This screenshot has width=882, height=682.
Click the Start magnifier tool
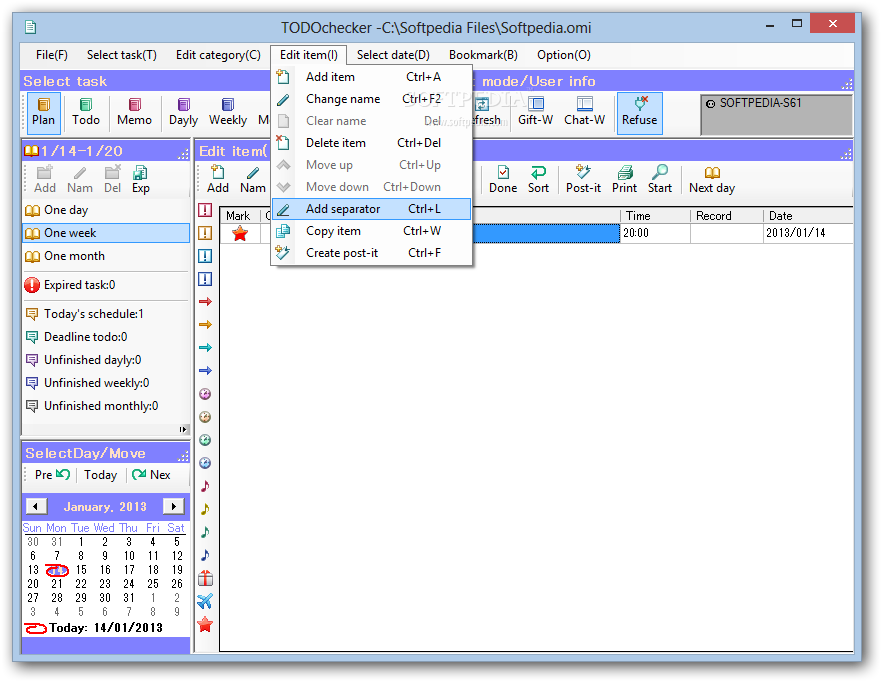coord(660,180)
